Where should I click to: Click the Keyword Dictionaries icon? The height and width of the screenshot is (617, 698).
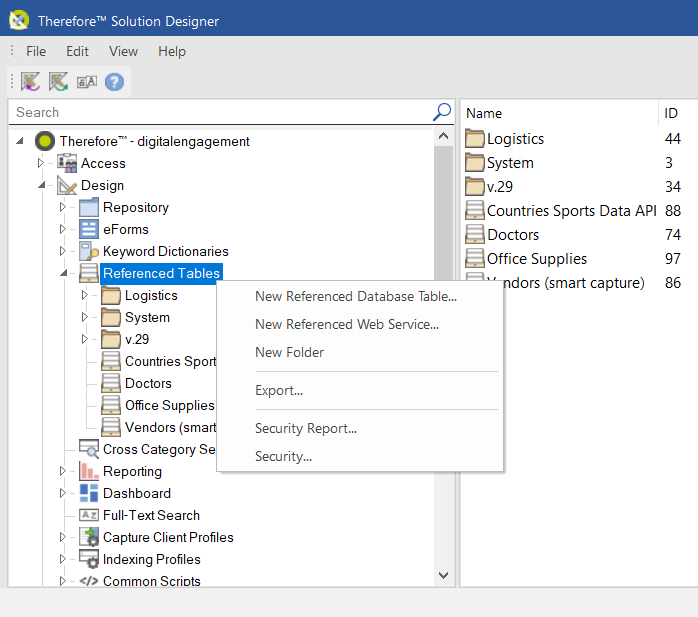click(x=89, y=251)
